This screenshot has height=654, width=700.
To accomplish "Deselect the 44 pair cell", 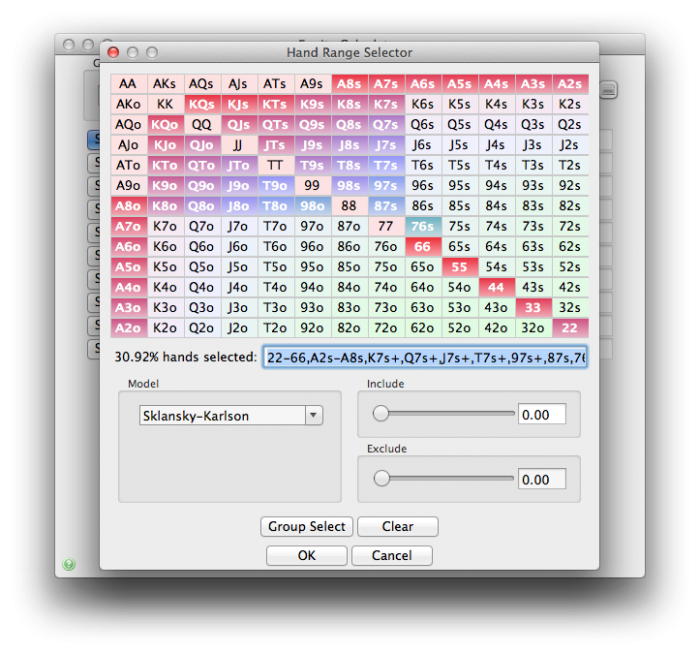I will point(496,287).
